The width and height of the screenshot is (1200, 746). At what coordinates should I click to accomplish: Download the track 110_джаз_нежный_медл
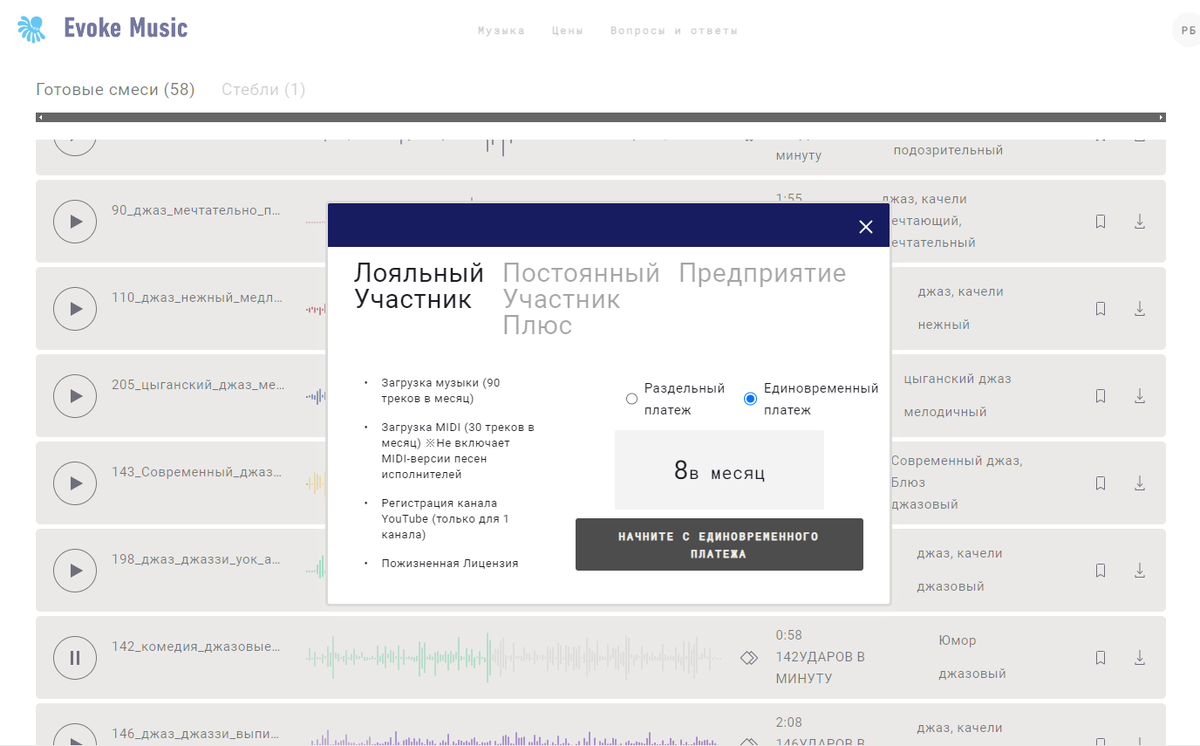(1139, 309)
